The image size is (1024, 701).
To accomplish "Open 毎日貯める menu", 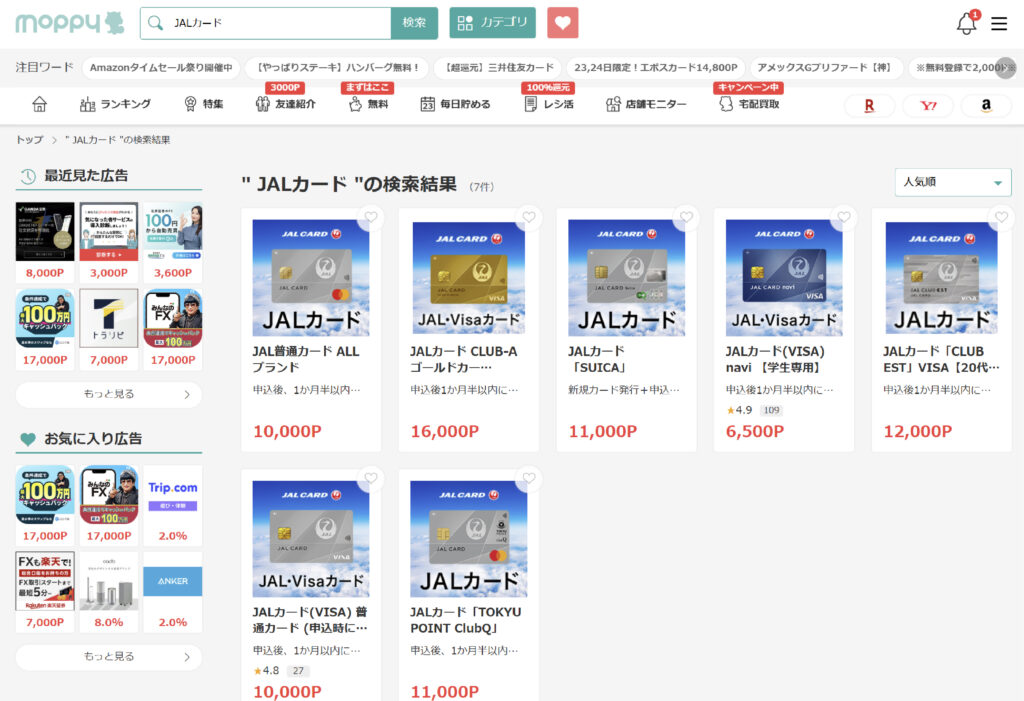I will [455, 104].
